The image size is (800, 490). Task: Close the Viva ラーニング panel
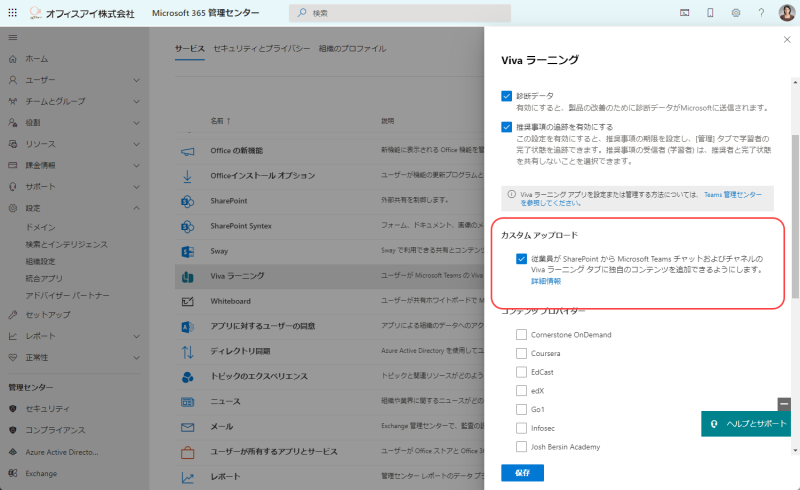tap(787, 39)
